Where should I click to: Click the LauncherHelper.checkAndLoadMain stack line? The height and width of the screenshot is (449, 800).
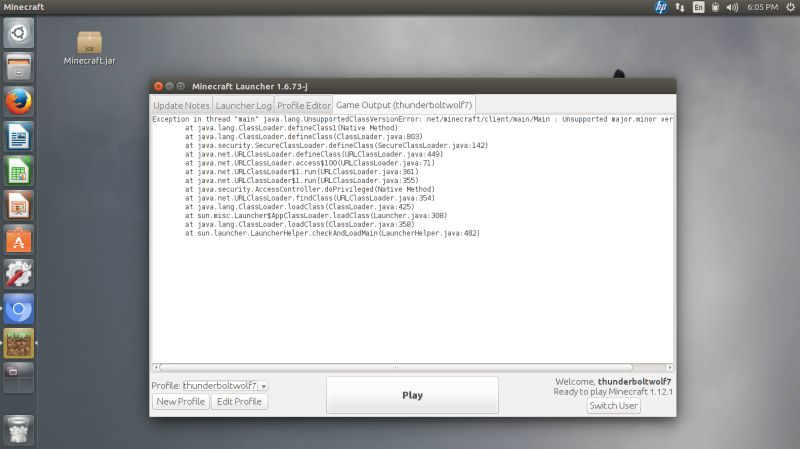pyautogui.click(x=332, y=233)
